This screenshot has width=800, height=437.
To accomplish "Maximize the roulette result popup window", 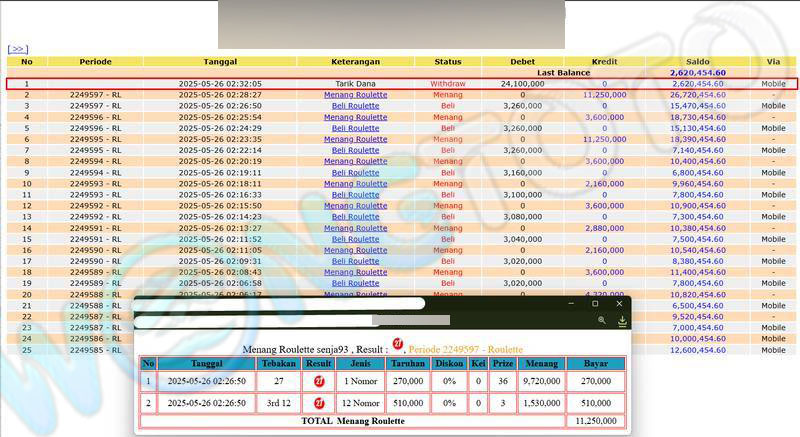I will pos(595,304).
